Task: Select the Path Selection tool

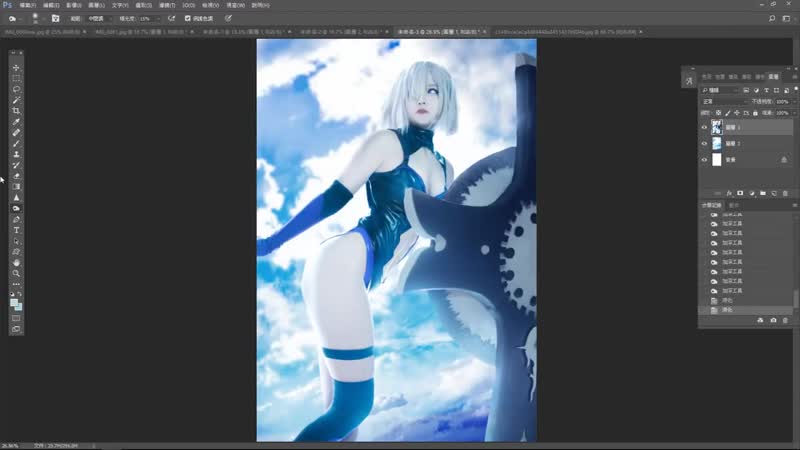Action: [x=16, y=241]
